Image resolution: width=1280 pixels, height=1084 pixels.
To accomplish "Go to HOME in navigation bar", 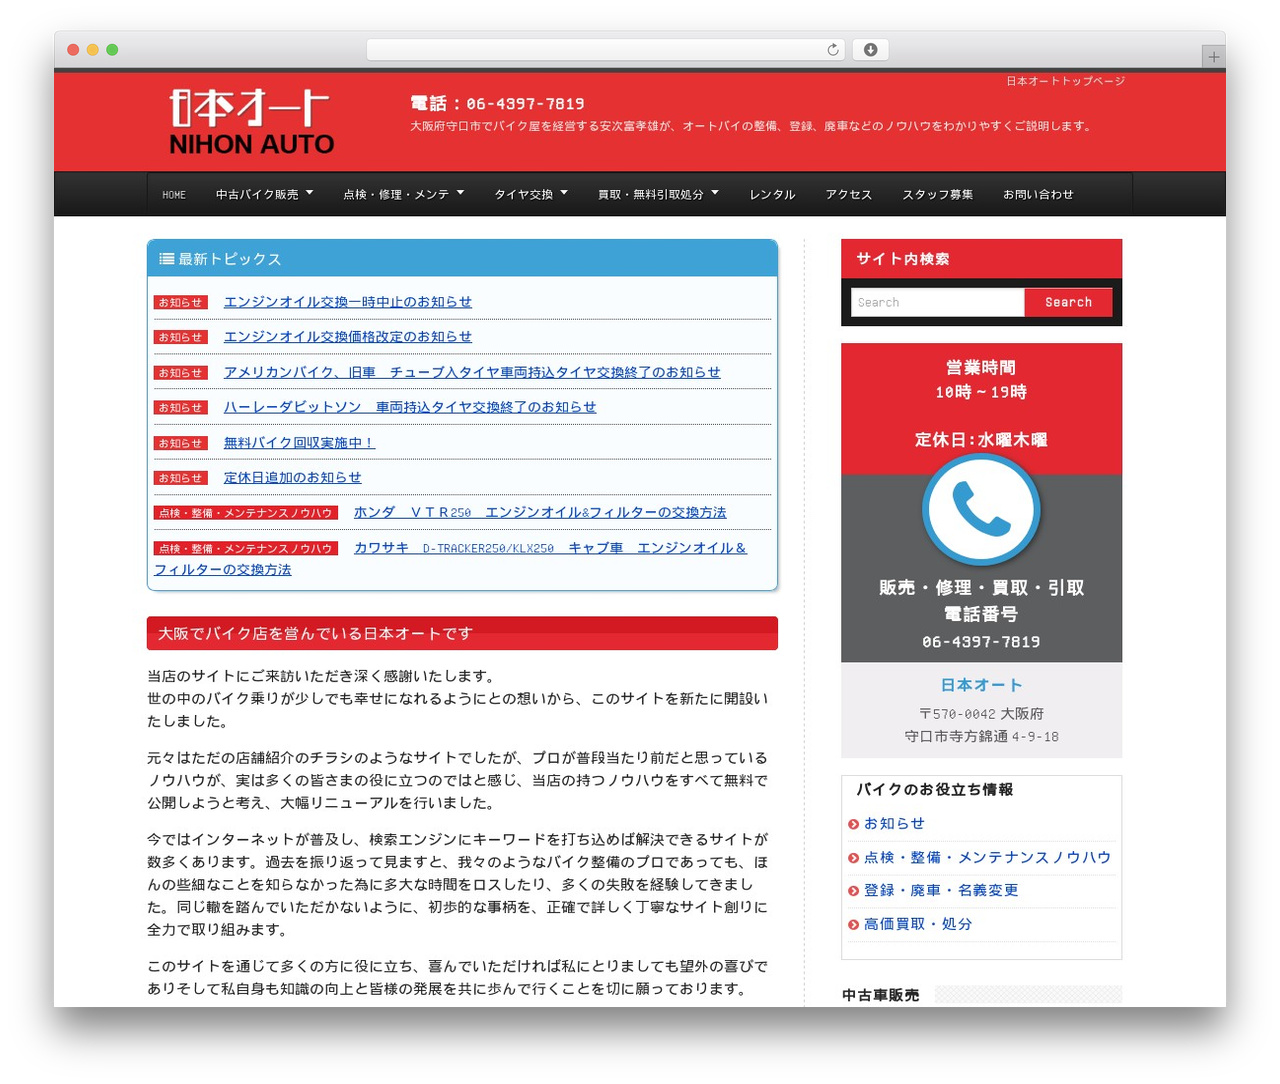I will click(174, 195).
